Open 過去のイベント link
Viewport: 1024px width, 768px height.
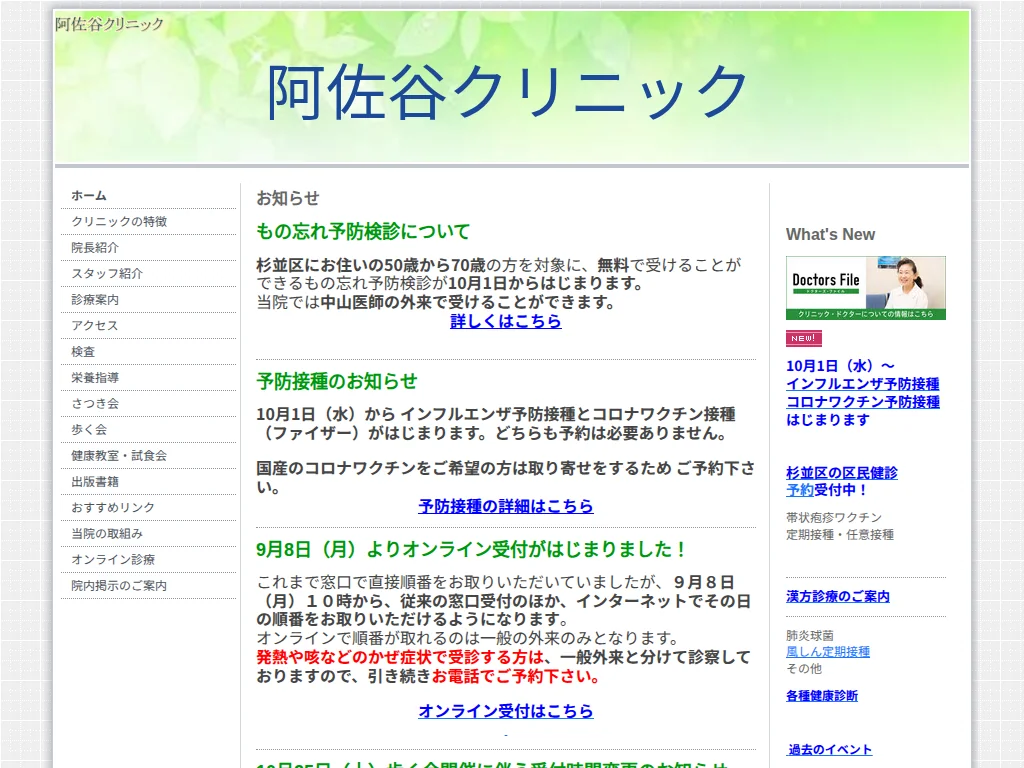[829, 750]
